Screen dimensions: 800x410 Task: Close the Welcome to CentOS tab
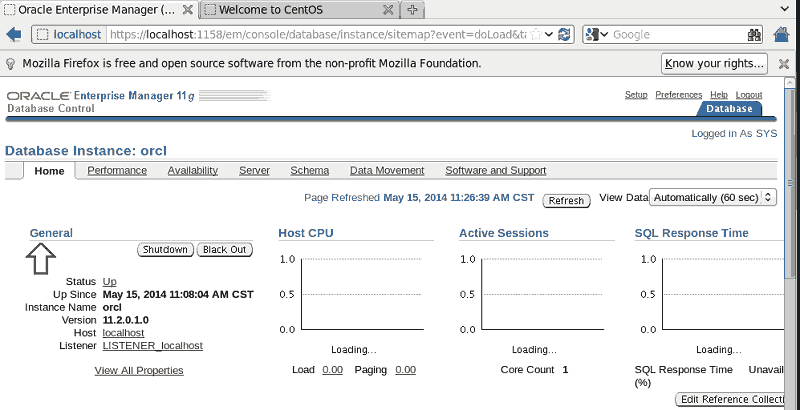point(388,10)
